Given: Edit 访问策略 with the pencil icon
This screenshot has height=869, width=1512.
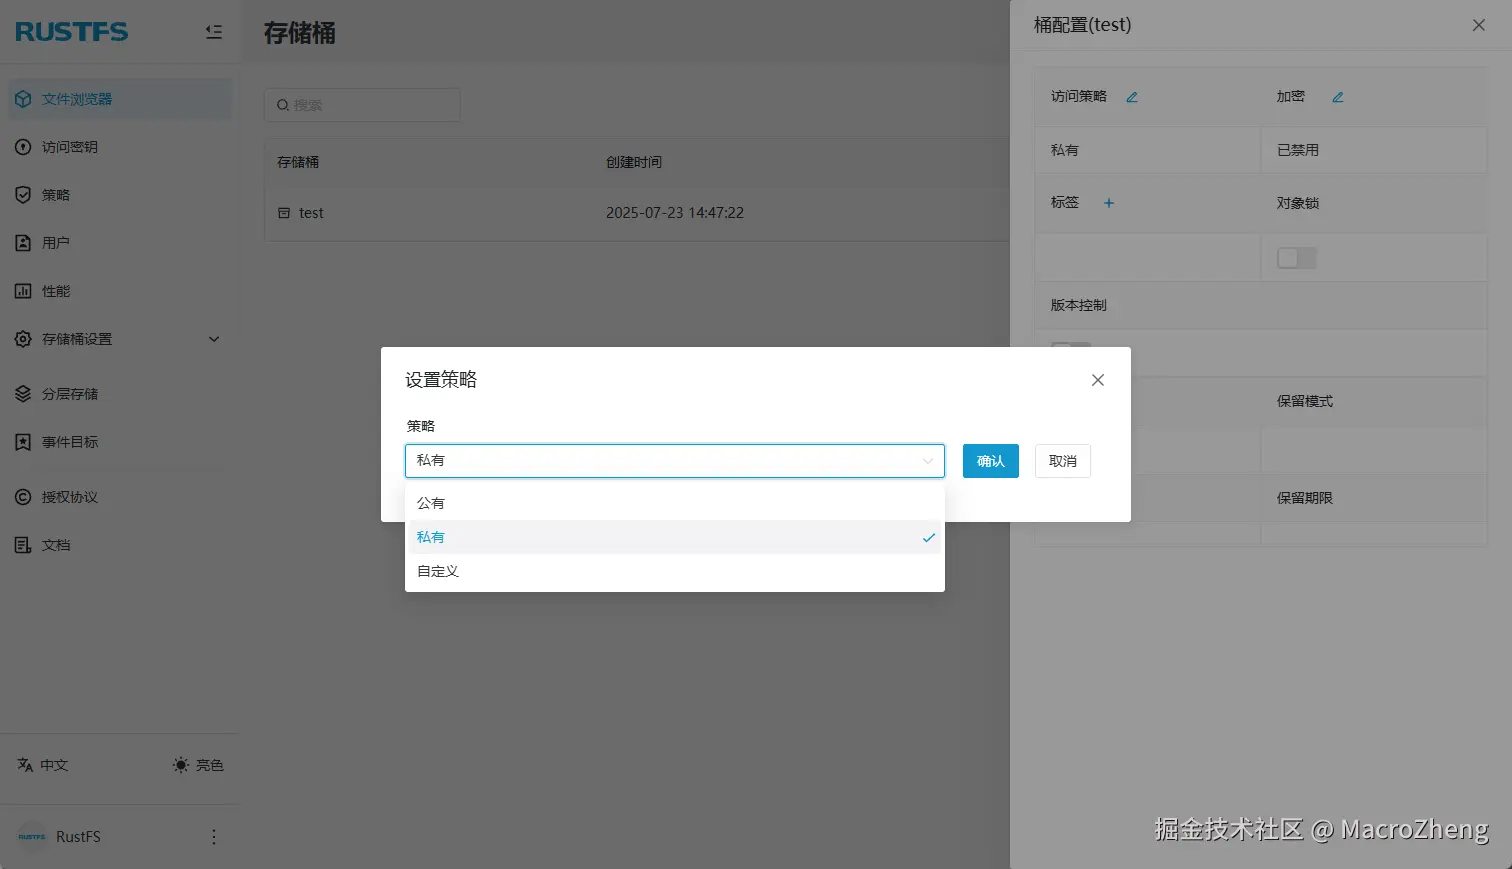Looking at the screenshot, I should point(1132,97).
